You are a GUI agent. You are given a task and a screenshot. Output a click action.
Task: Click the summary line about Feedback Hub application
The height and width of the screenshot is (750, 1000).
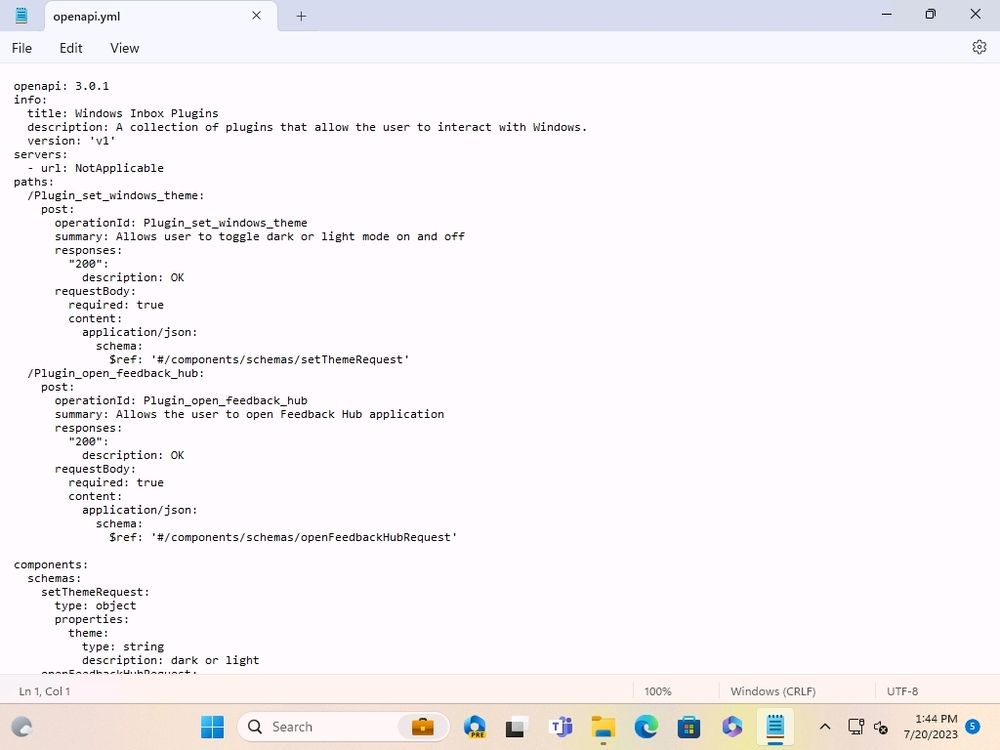click(x=249, y=415)
